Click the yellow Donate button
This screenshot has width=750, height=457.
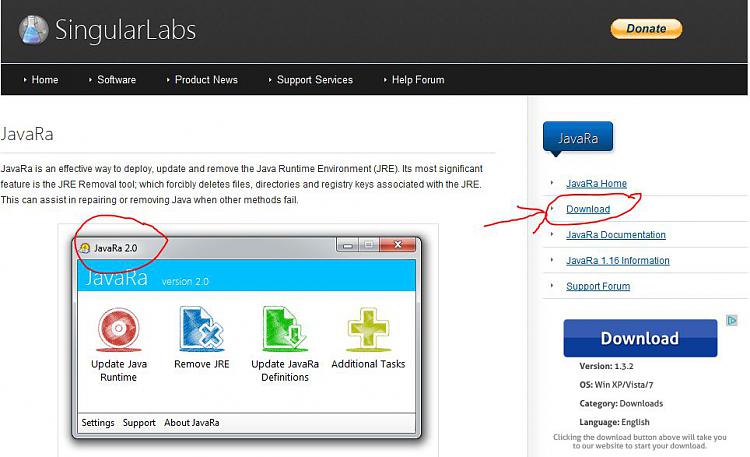[646, 29]
